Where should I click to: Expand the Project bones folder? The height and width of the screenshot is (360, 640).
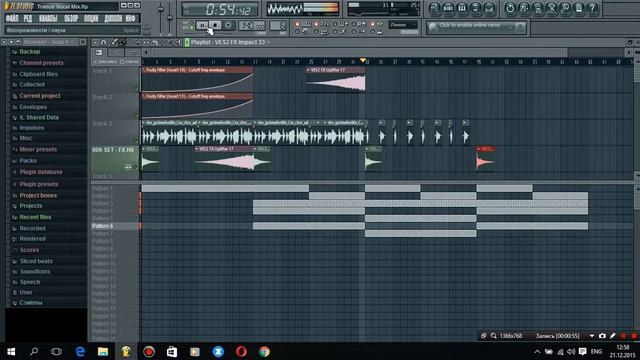click(x=38, y=196)
